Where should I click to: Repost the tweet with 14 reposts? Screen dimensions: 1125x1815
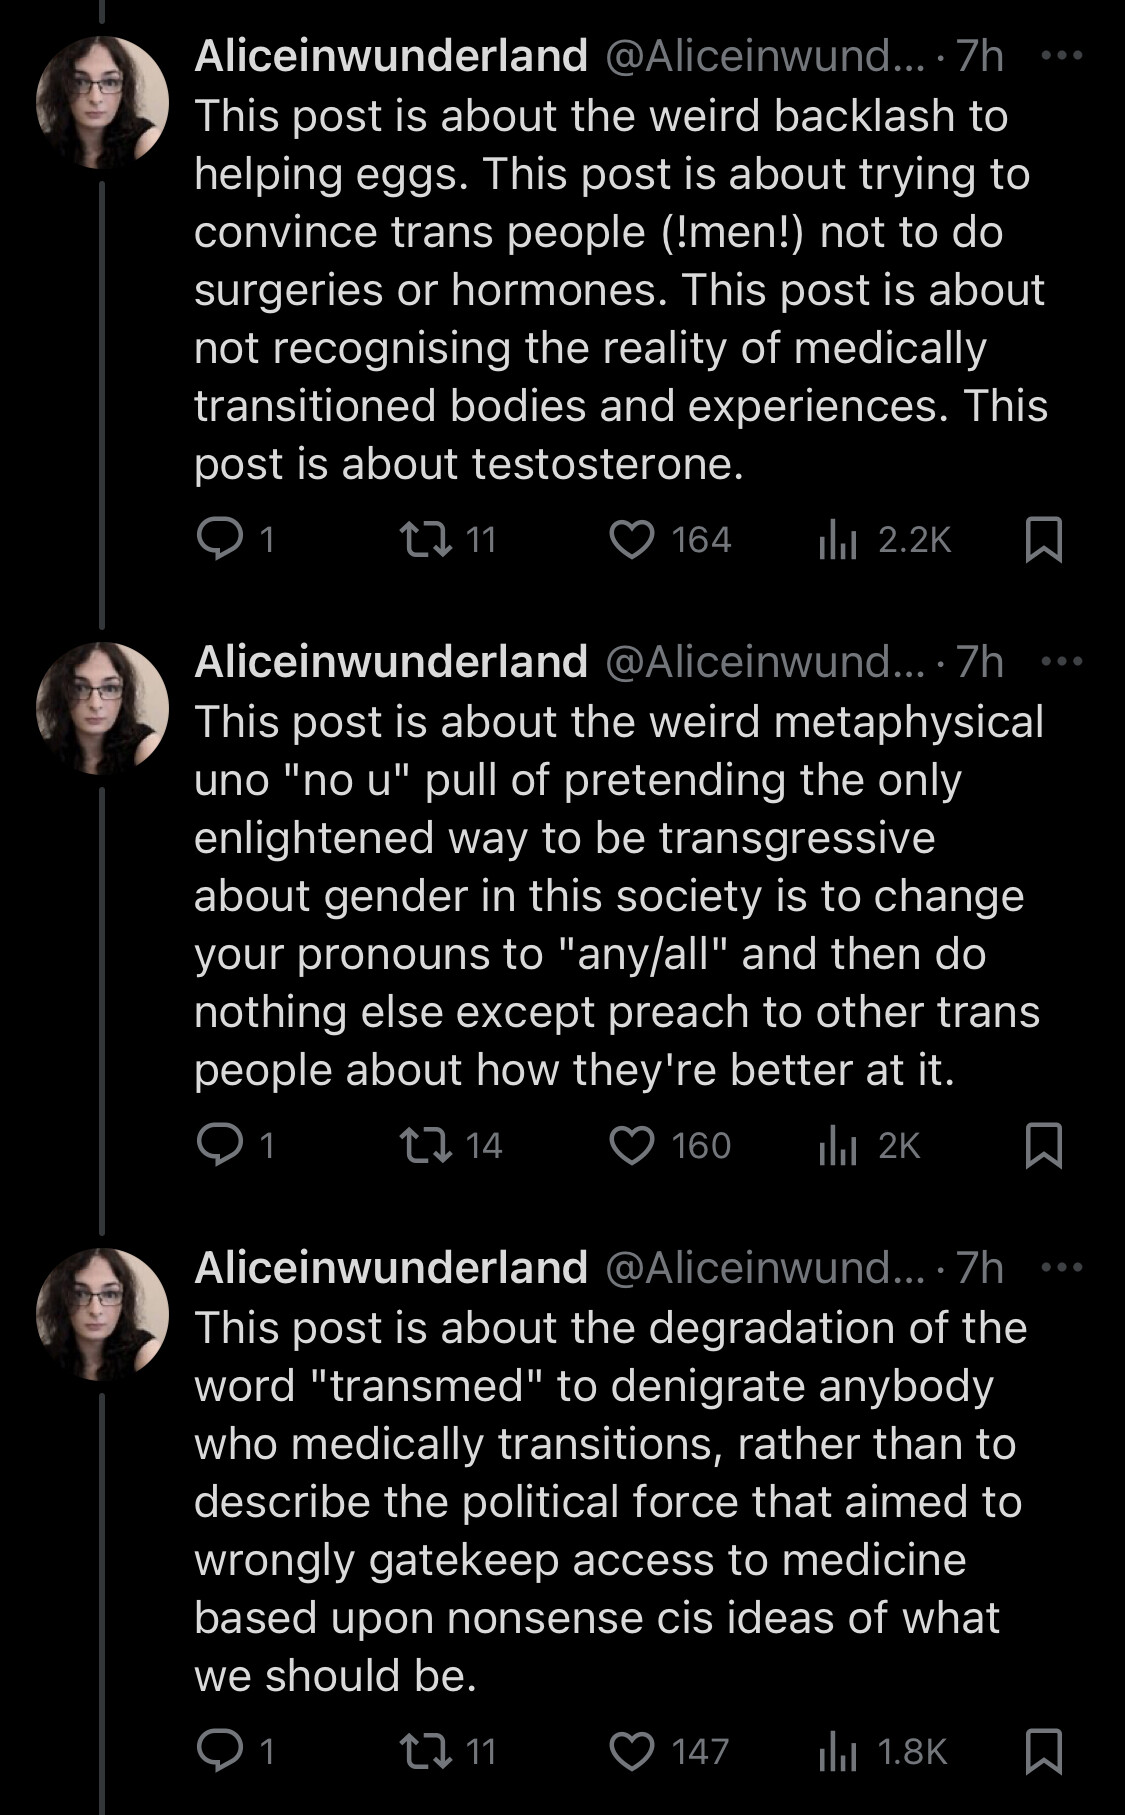pyautogui.click(x=418, y=1146)
